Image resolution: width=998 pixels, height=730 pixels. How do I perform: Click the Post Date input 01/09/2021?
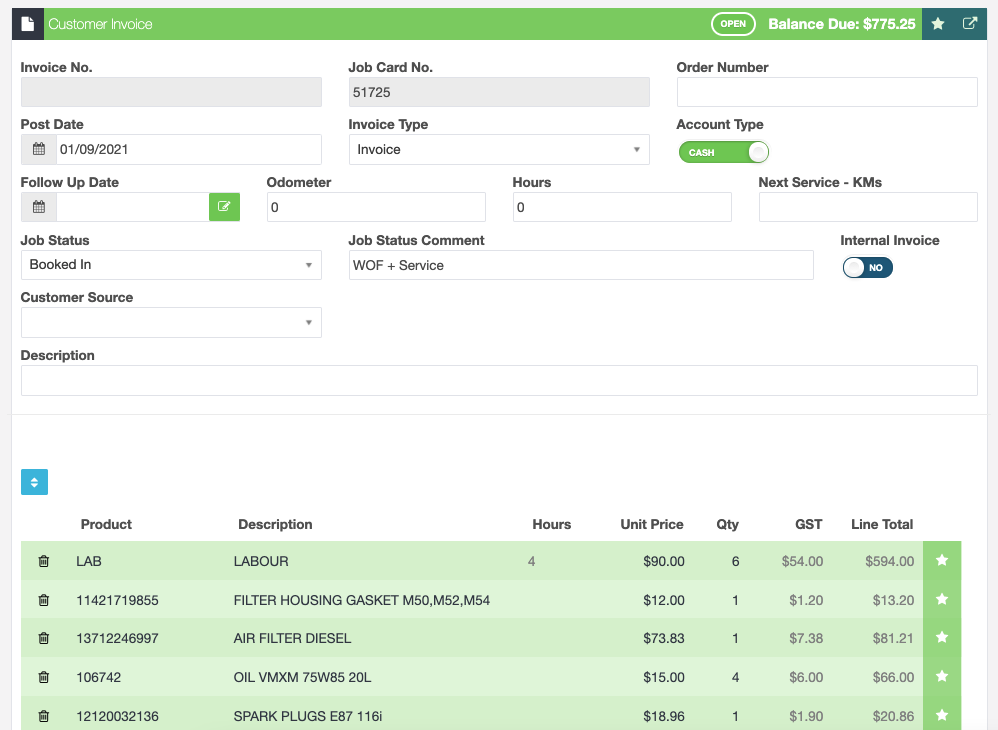[189, 150]
